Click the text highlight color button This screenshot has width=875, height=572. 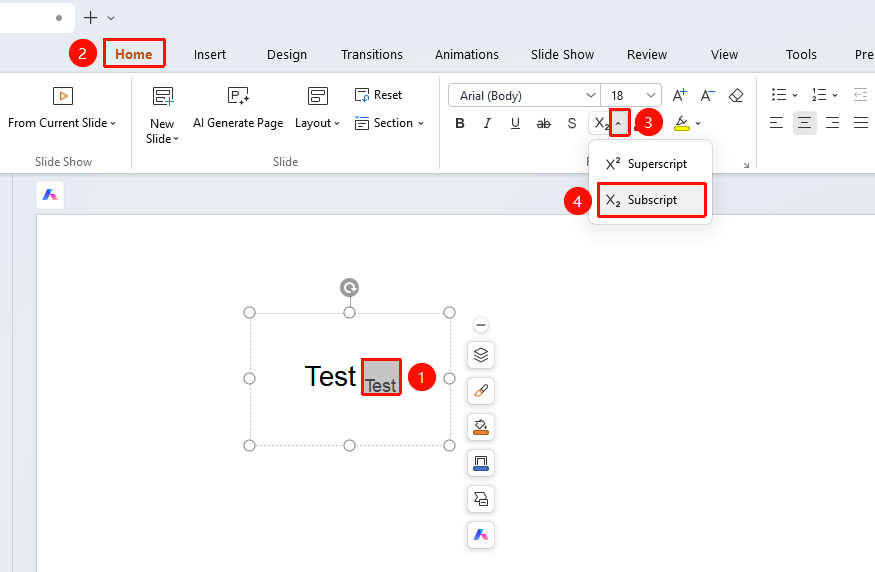coord(681,123)
